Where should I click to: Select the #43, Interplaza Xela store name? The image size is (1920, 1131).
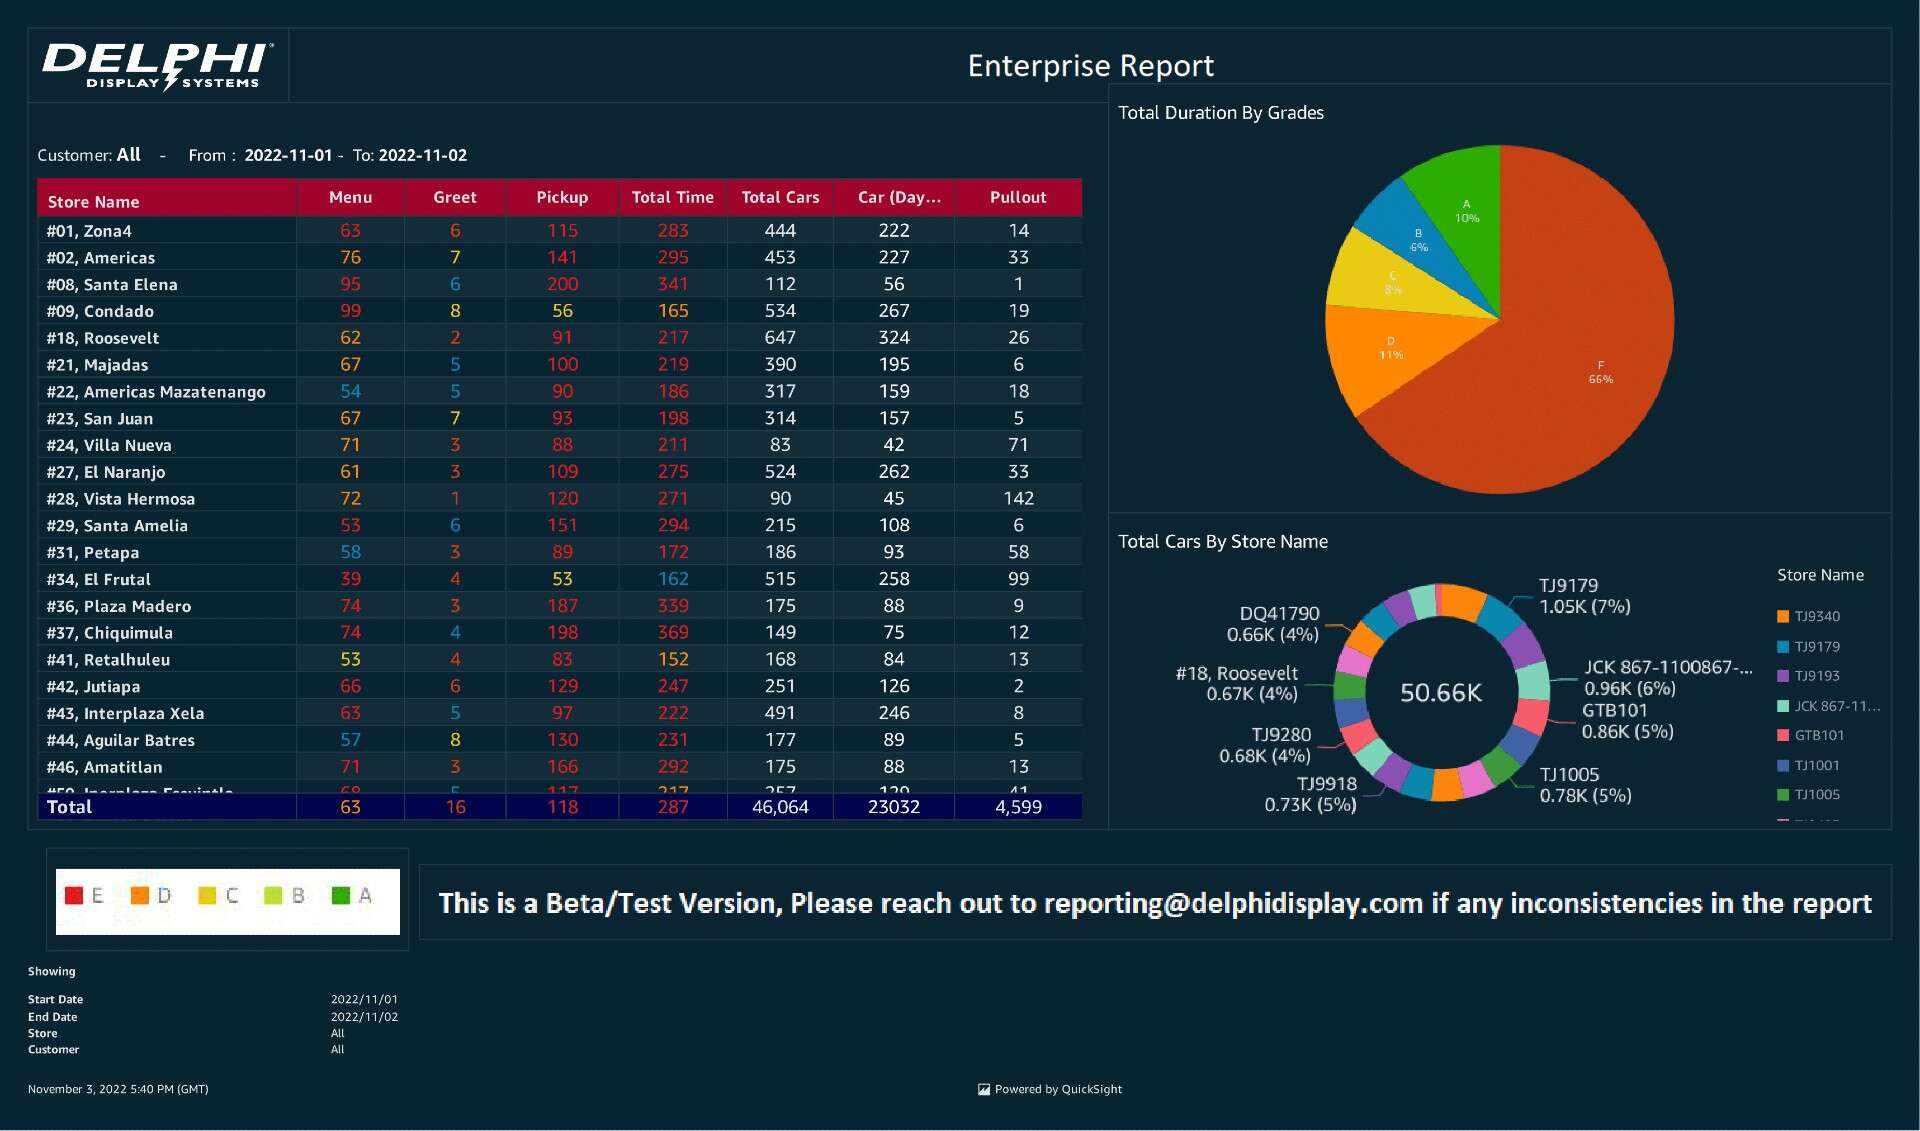coord(125,713)
